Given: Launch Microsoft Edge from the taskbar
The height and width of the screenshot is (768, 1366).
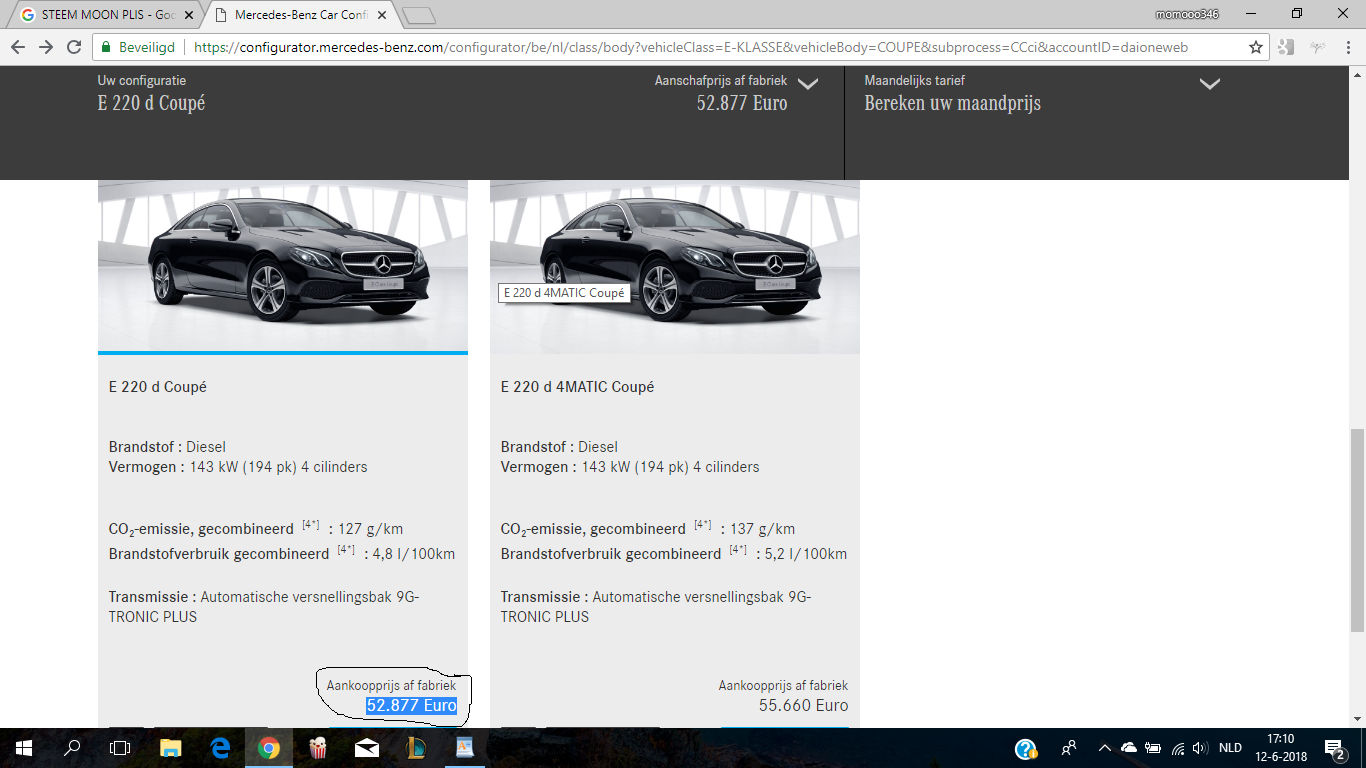Looking at the screenshot, I should (220, 748).
